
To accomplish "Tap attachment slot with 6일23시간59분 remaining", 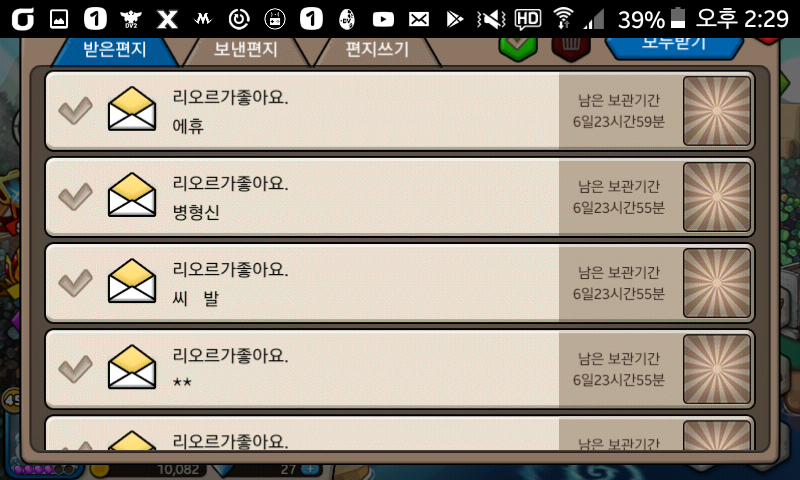I will (x=716, y=111).
